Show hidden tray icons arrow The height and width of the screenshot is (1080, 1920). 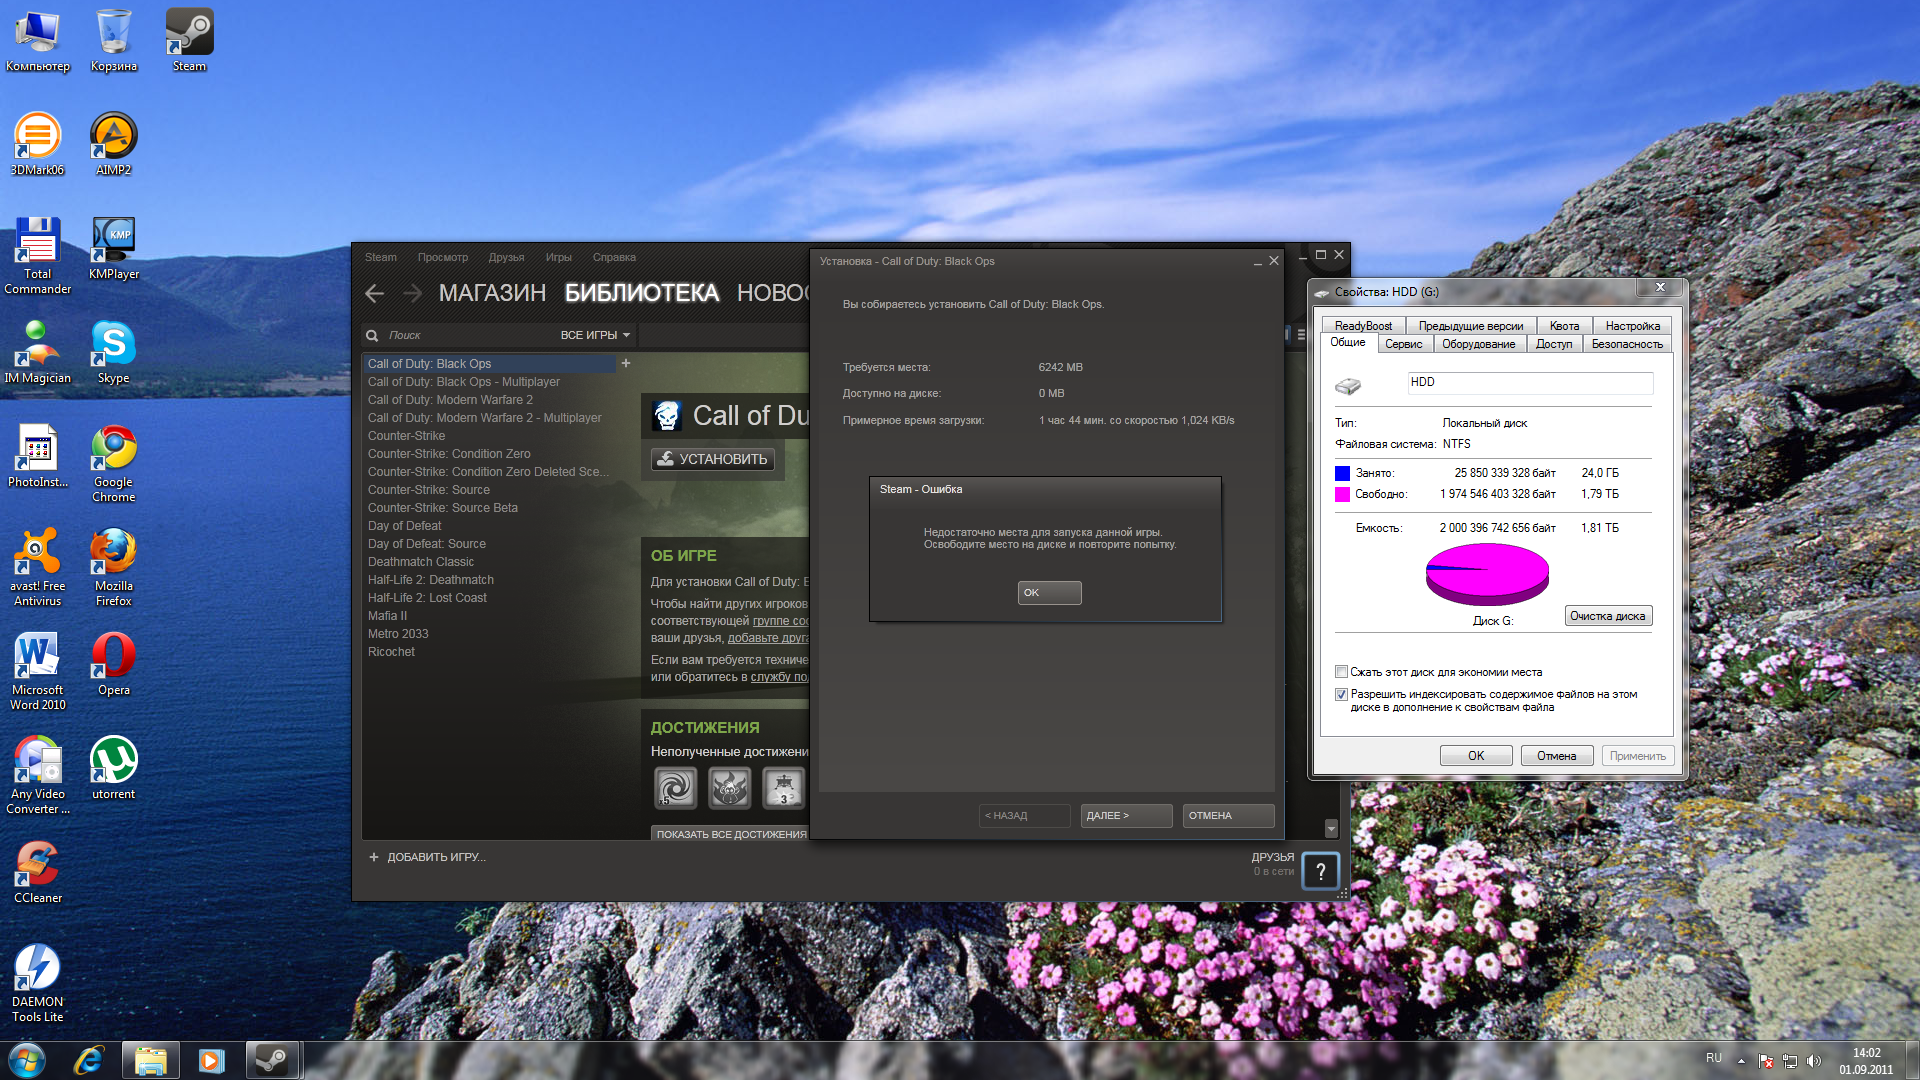click(x=1741, y=1061)
